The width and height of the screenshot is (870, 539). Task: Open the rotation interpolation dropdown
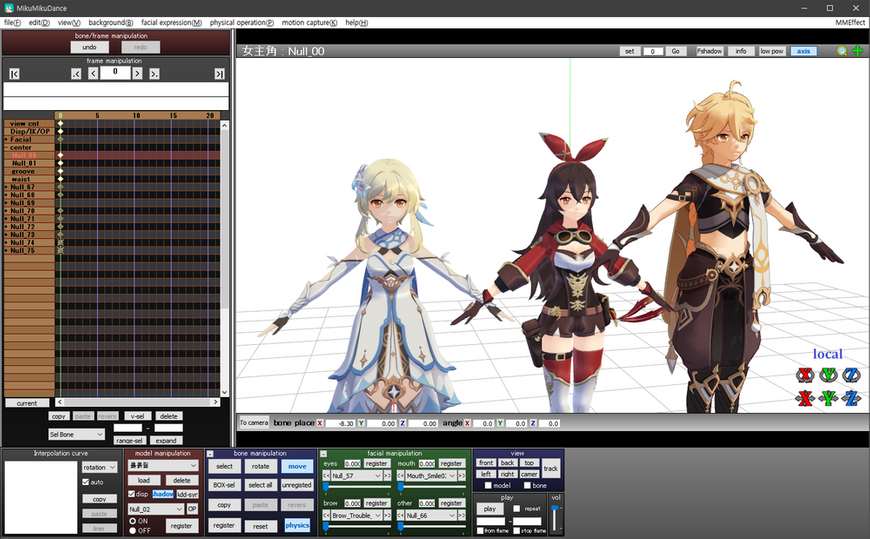tap(99, 467)
